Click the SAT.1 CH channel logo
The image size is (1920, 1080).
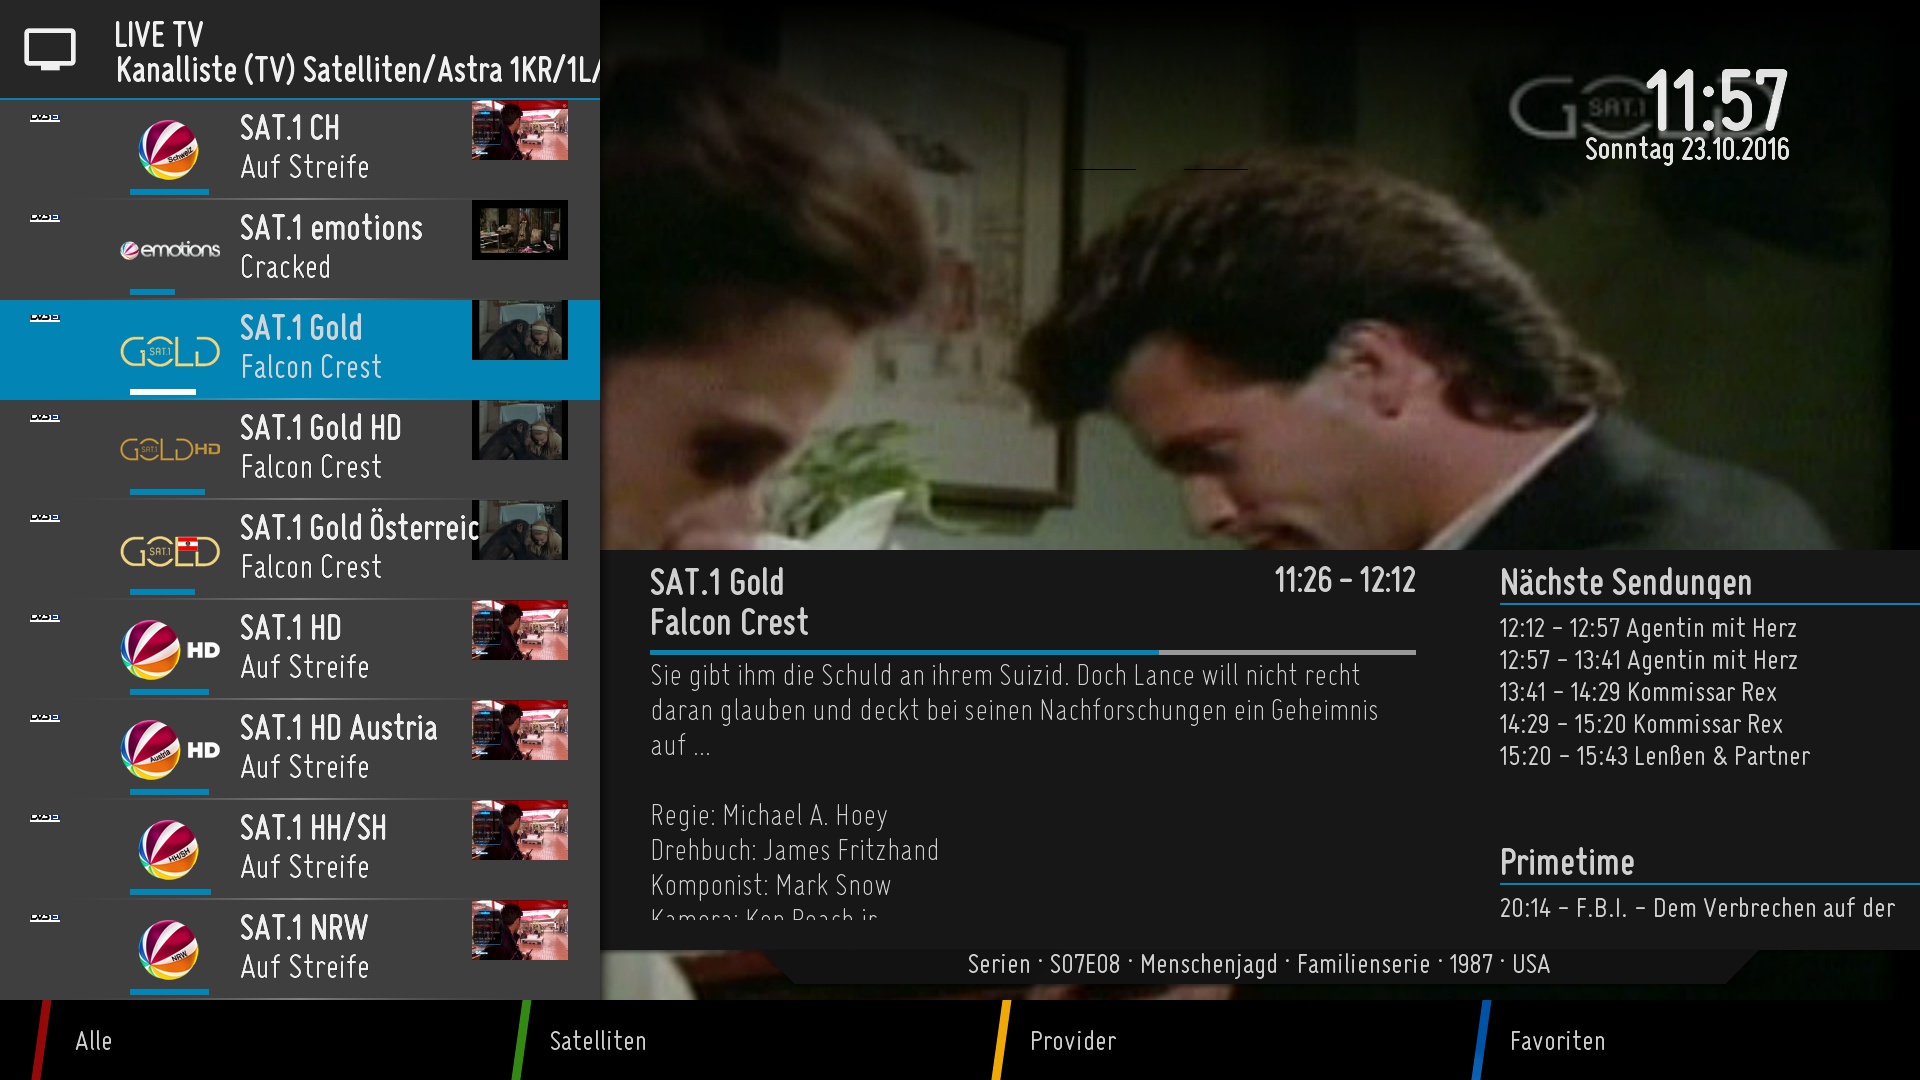[x=168, y=150]
